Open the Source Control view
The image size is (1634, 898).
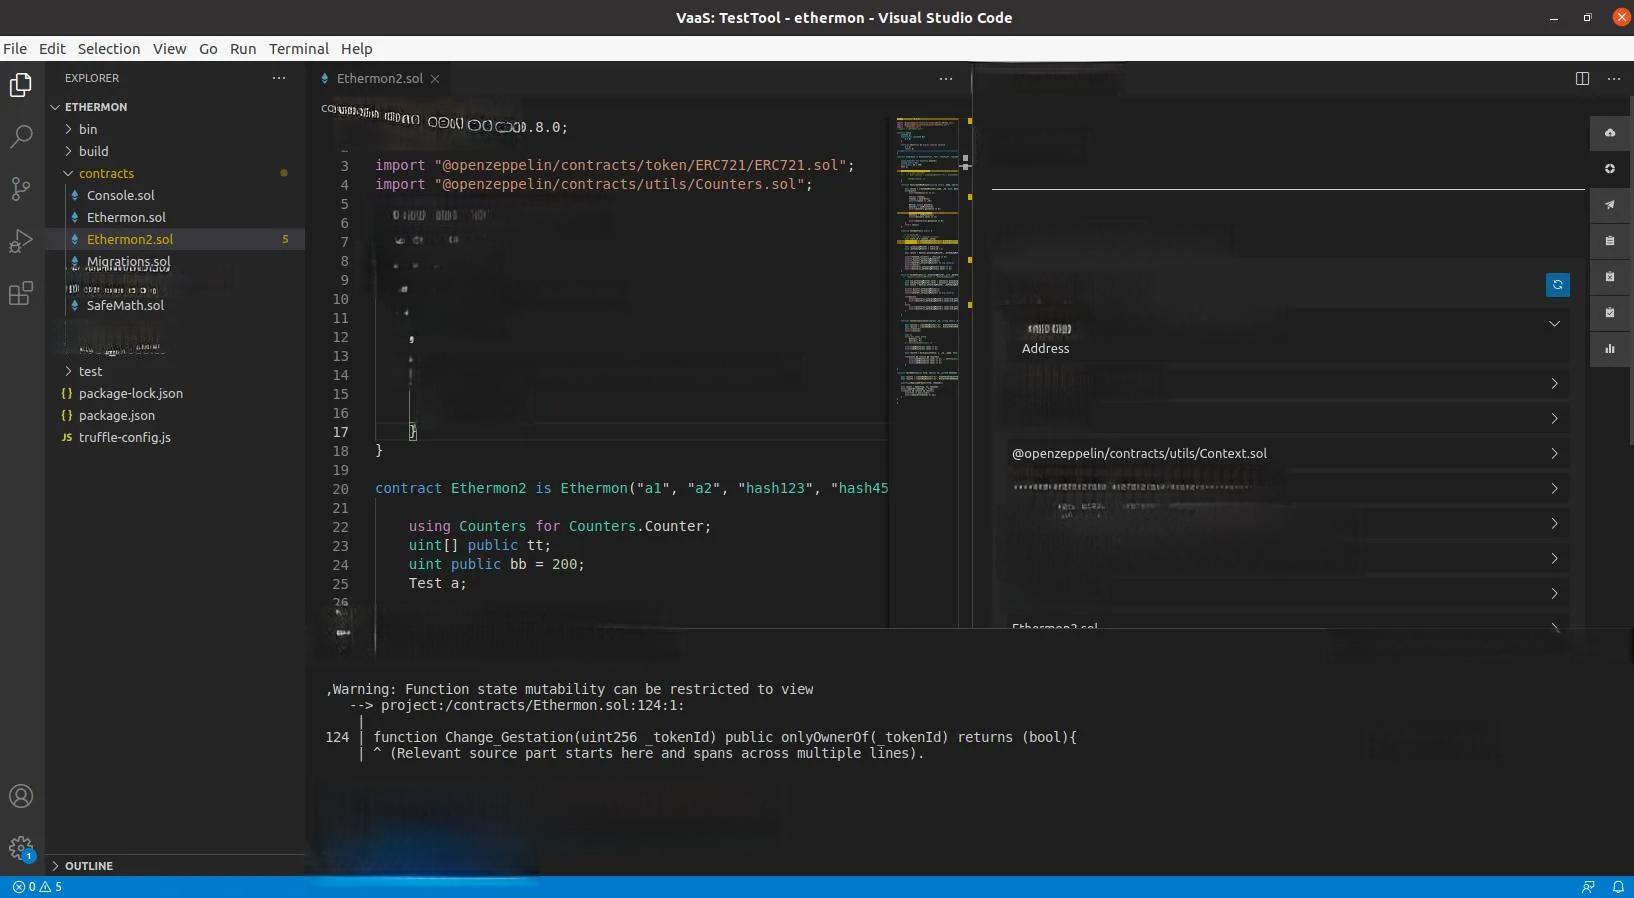click(21, 189)
